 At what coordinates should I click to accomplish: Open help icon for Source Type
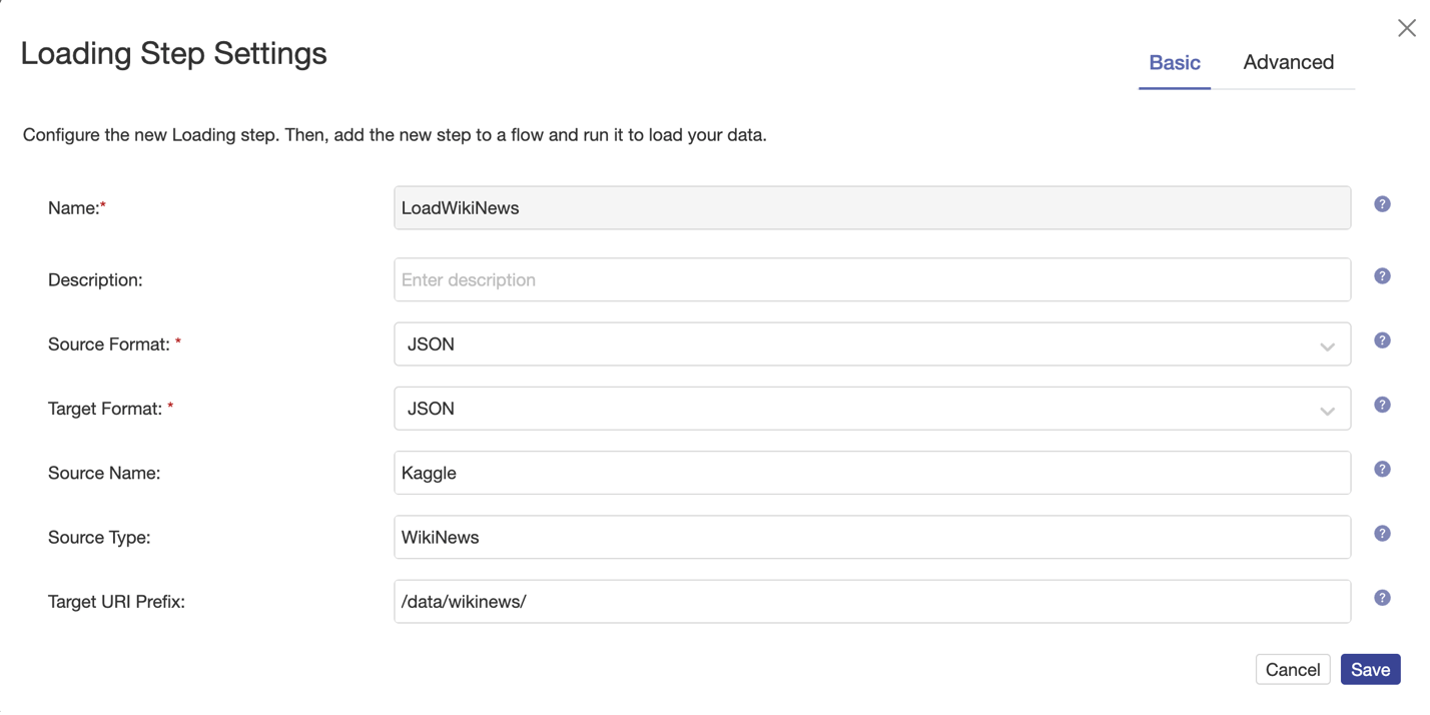tap(1382, 533)
